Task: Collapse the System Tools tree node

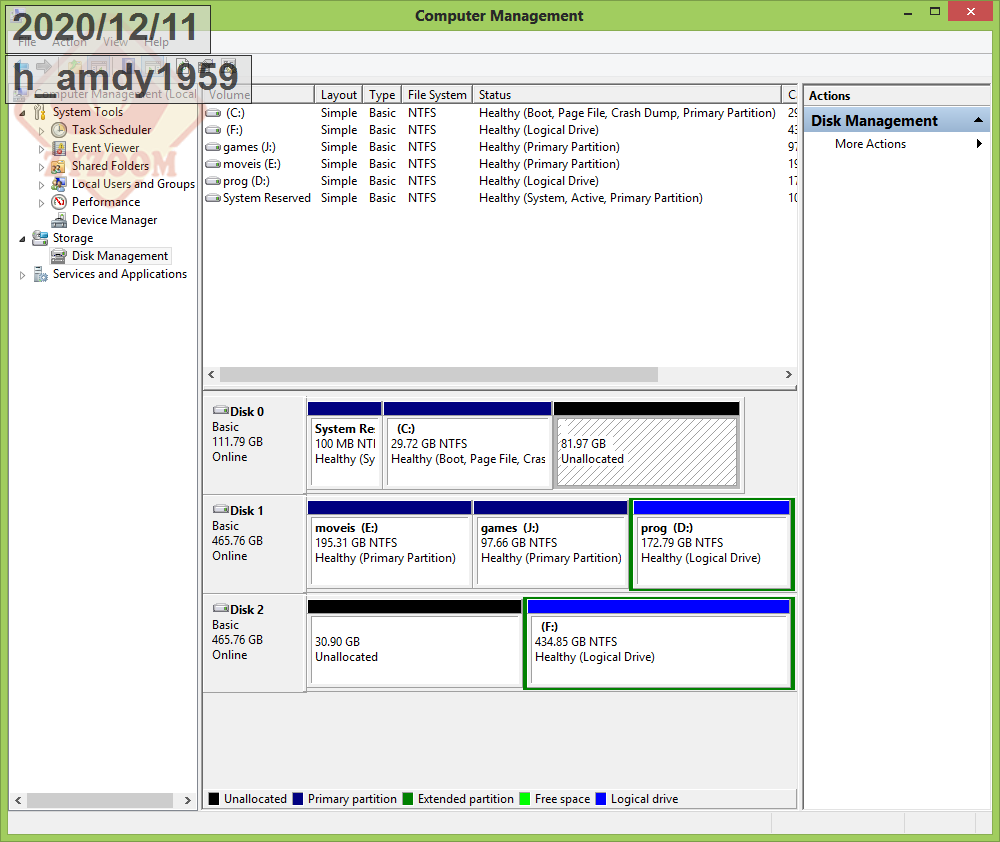Action: [x=22, y=113]
